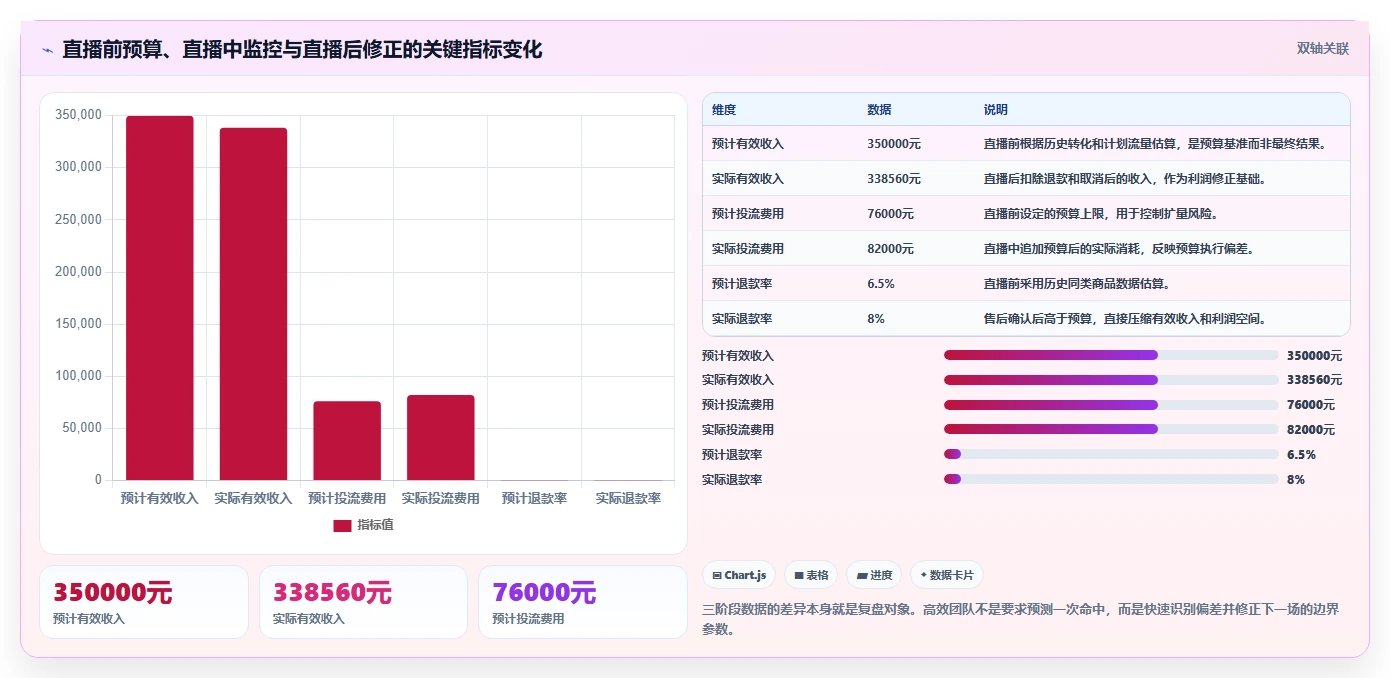
Task: Click the 实际退款率 progress bar
Action: click(x=1111, y=479)
